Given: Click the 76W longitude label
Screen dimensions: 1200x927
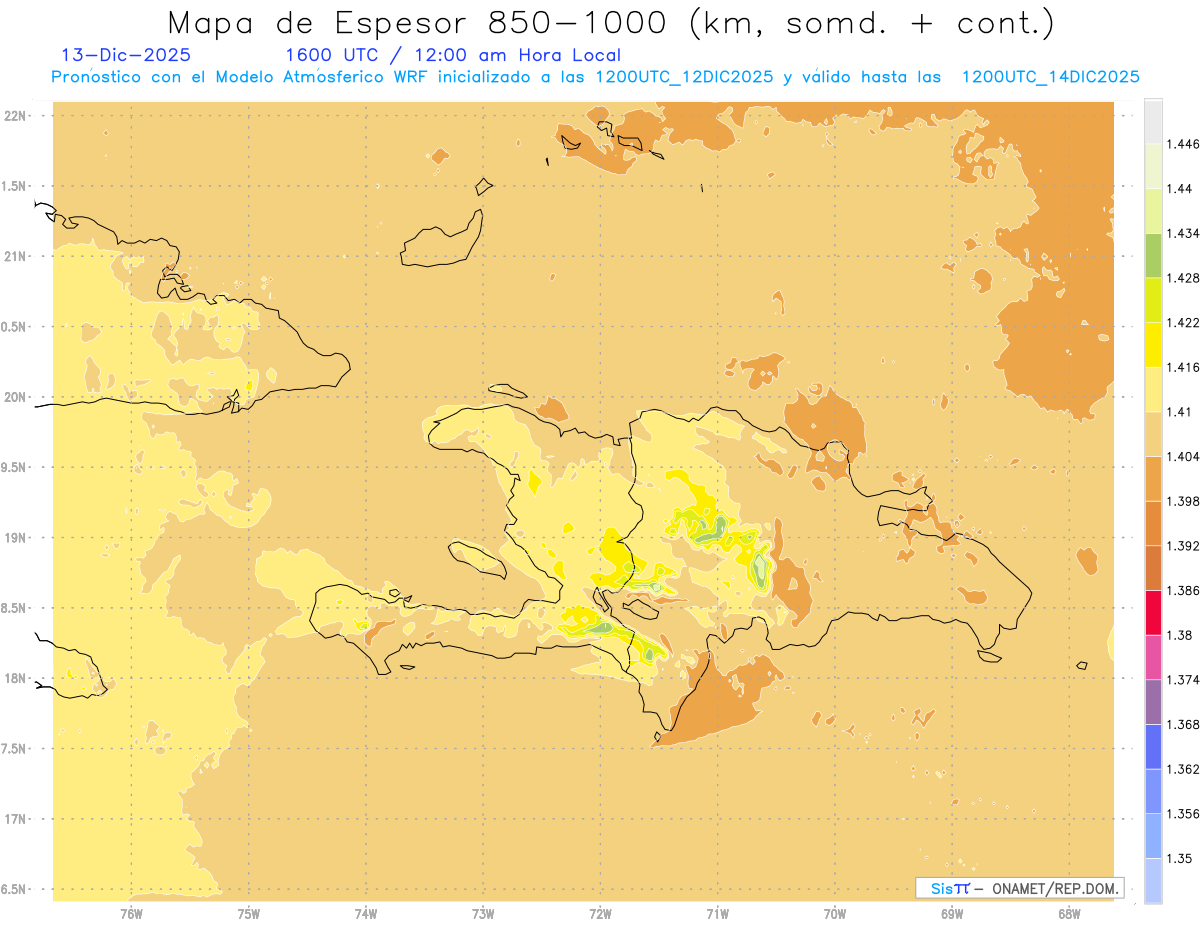Looking at the screenshot, I should (x=131, y=913).
